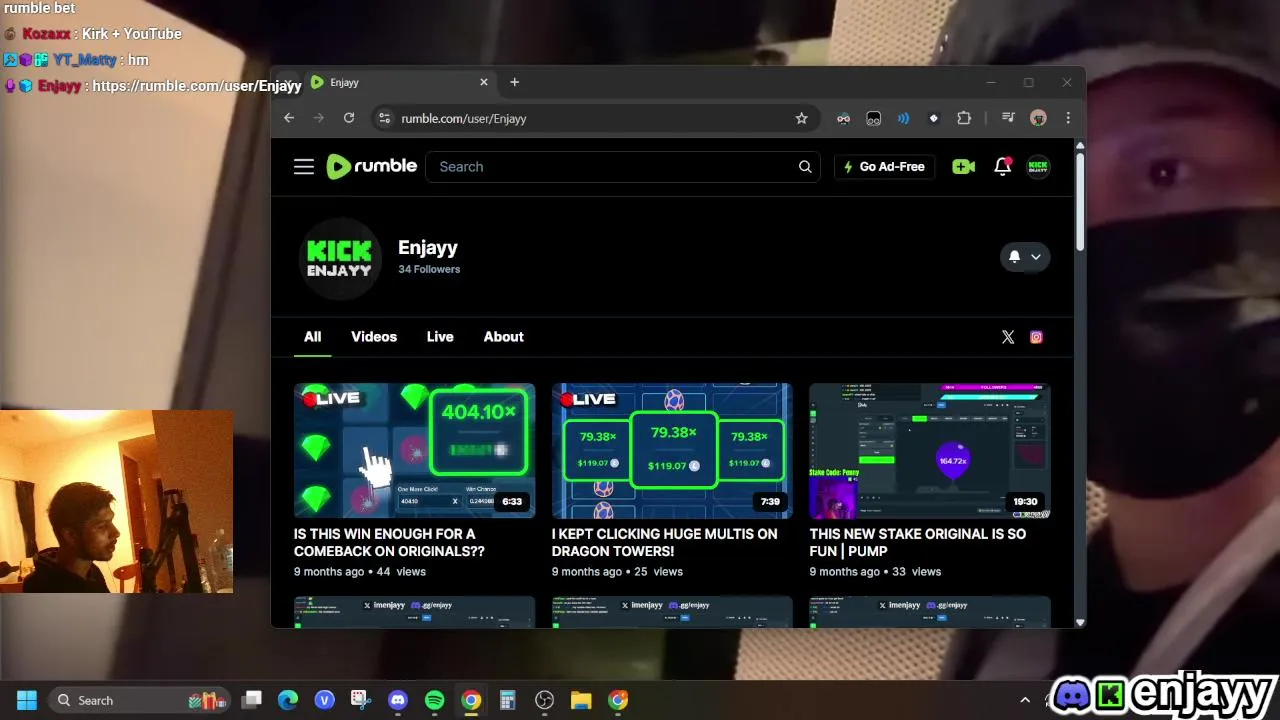
Task: Click "9 months ago • 44 views" text
Action: (360, 572)
